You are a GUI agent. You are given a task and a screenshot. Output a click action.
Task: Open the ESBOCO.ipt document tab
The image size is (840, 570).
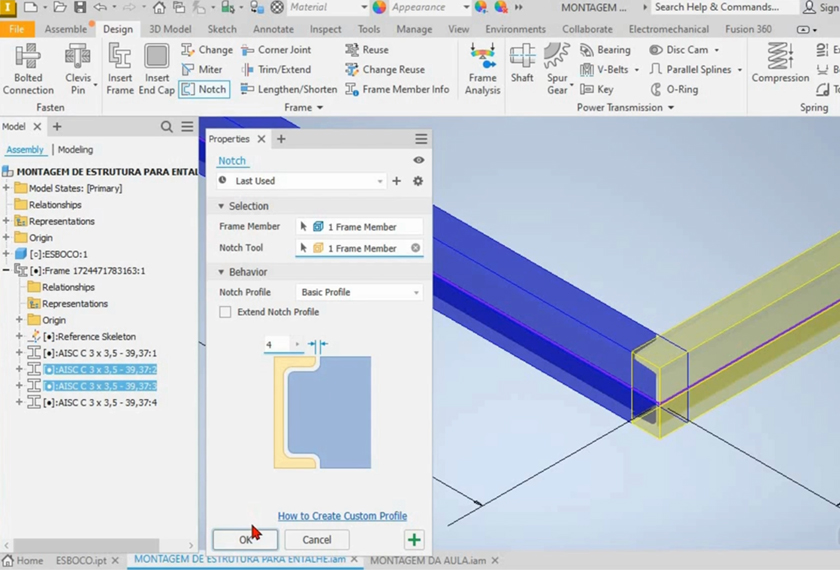tap(81, 561)
